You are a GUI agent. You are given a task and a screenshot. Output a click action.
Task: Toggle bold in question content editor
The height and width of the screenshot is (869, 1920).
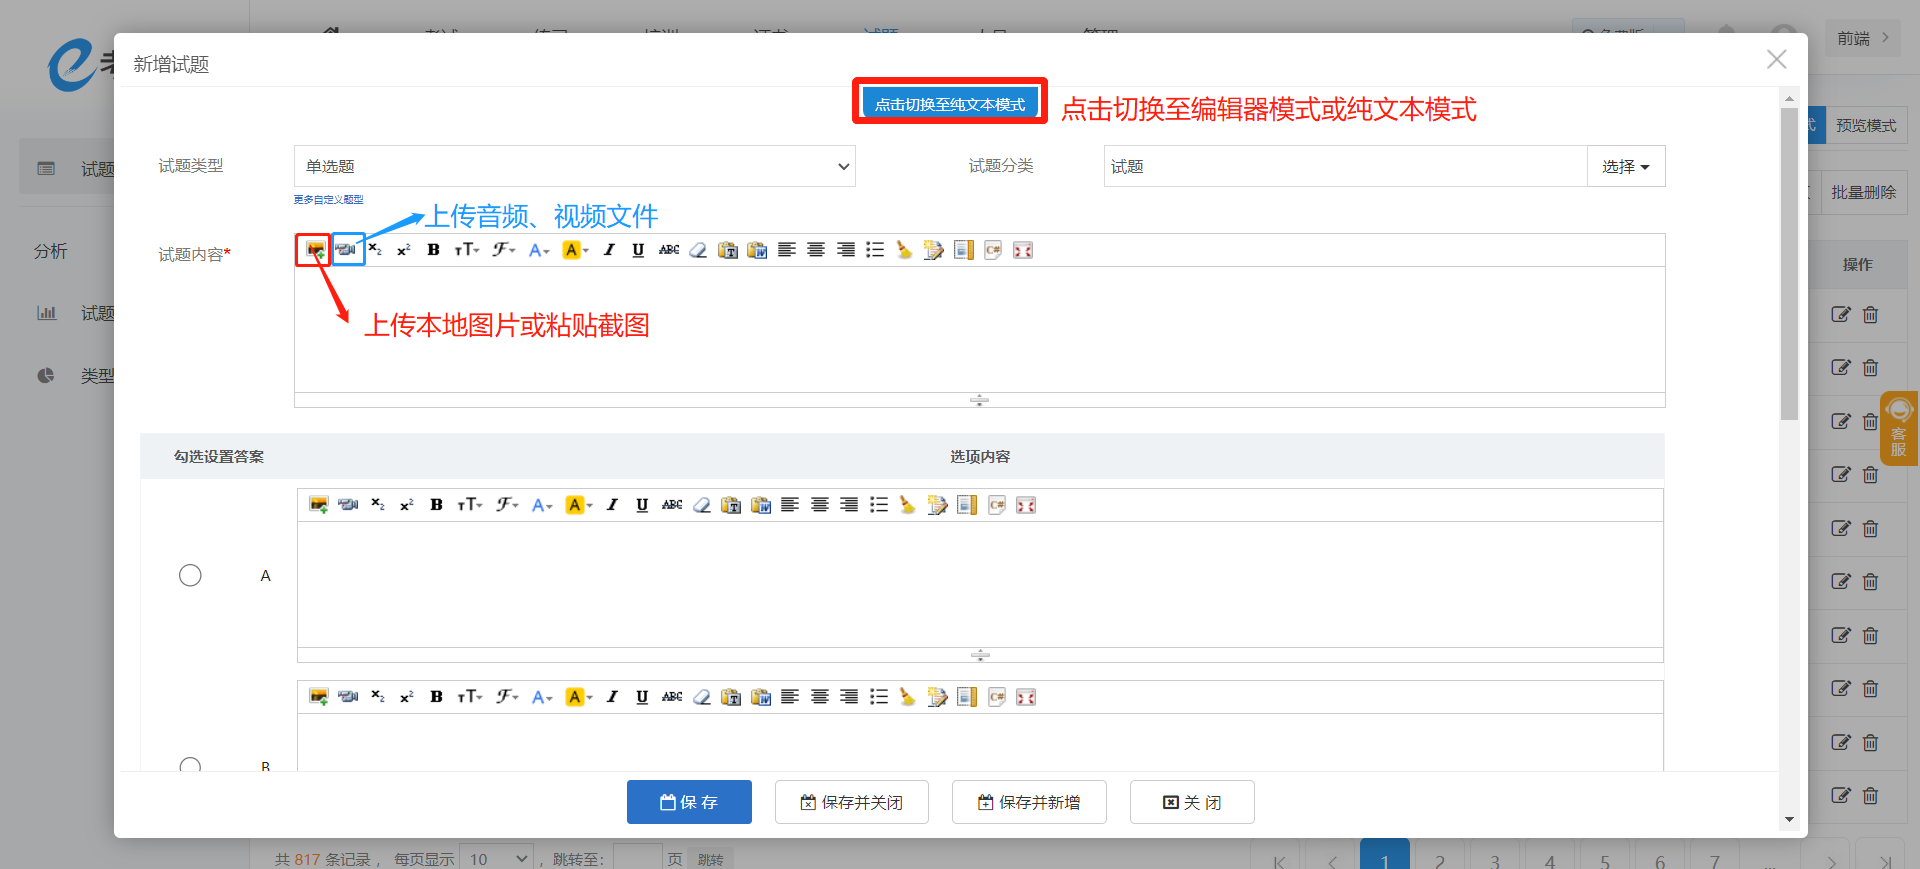[x=433, y=250]
